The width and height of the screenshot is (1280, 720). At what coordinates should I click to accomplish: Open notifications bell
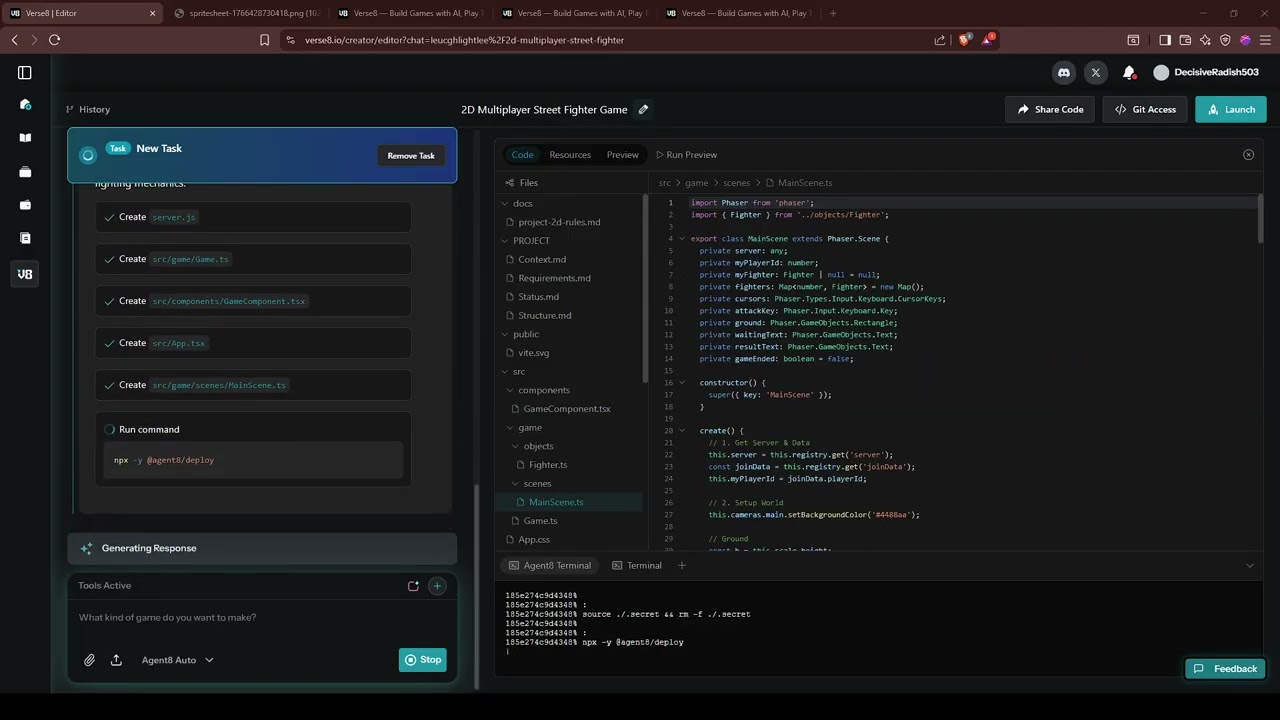1129,72
